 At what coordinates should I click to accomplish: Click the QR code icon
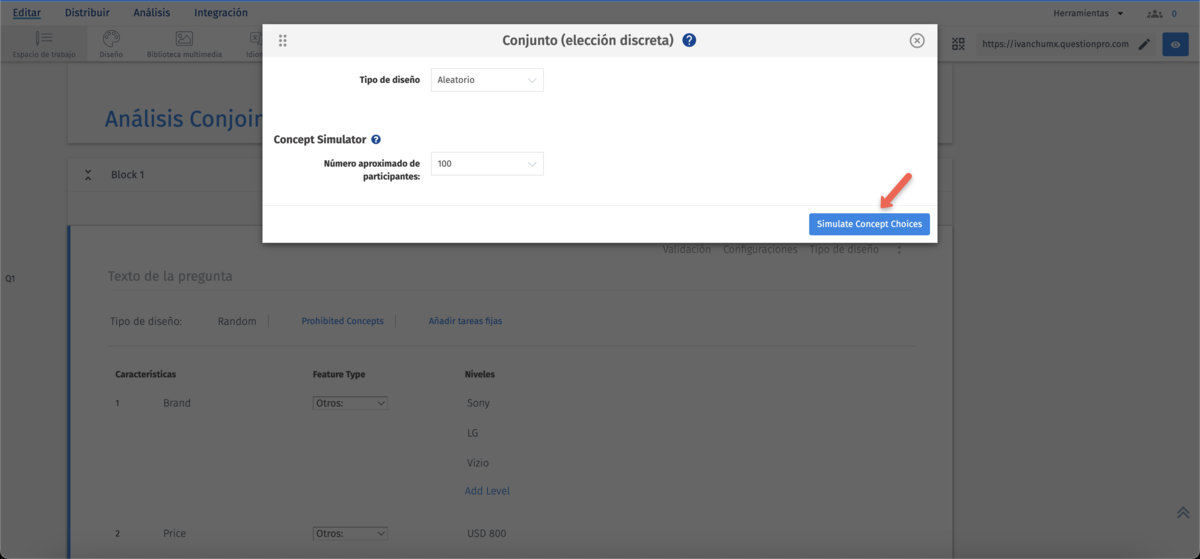click(x=958, y=44)
